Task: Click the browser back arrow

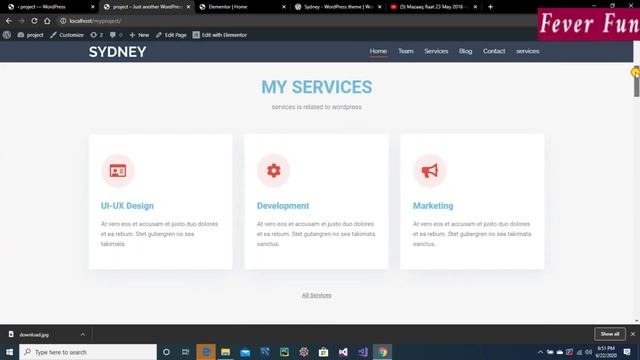Action: tap(9, 21)
